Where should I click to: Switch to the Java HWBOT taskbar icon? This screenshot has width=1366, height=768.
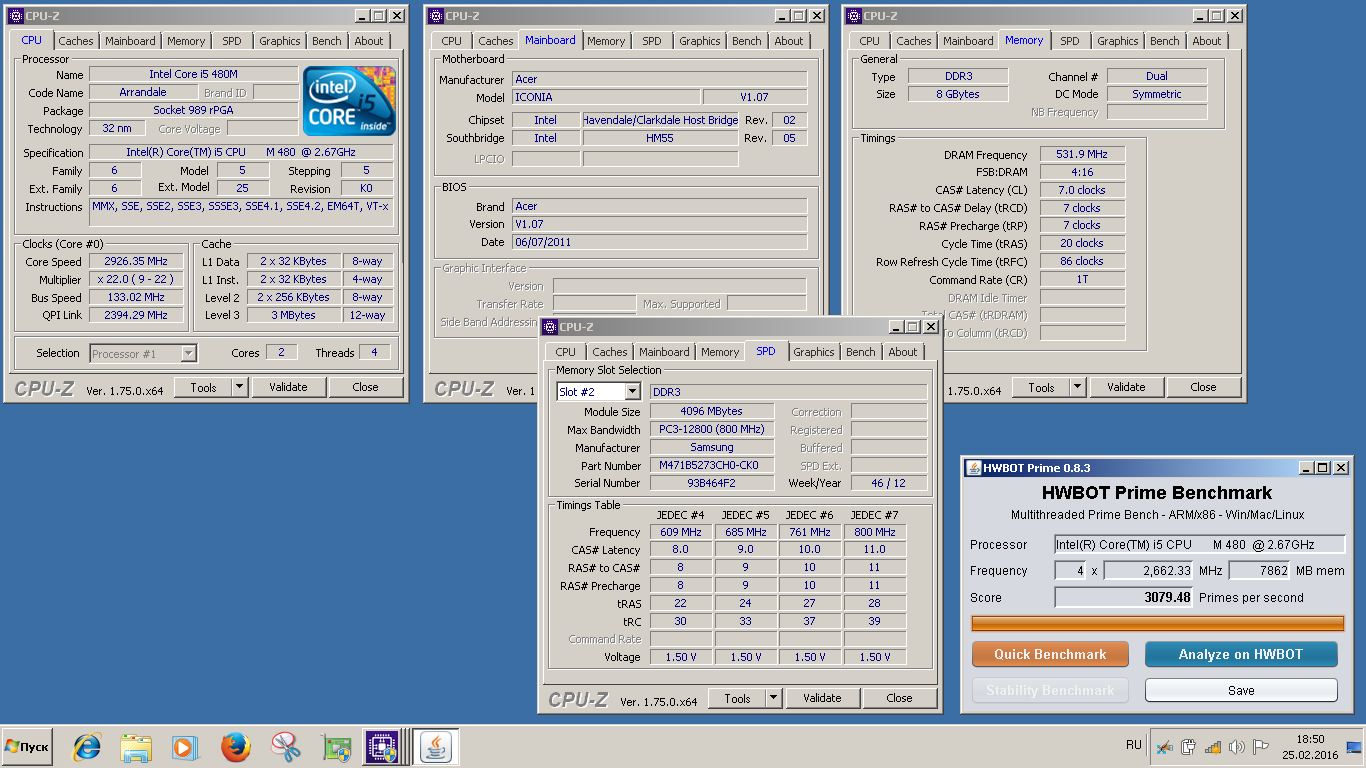pos(435,747)
